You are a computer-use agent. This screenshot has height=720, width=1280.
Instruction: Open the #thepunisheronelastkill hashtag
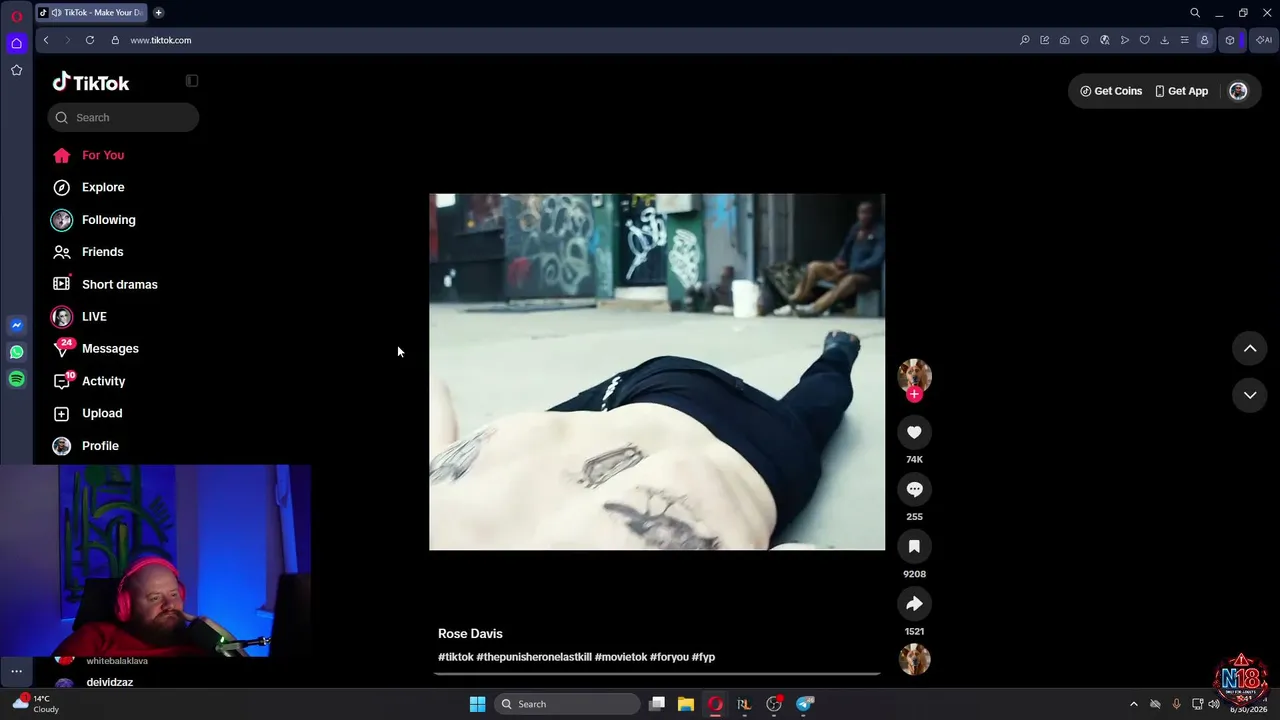click(x=533, y=657)
